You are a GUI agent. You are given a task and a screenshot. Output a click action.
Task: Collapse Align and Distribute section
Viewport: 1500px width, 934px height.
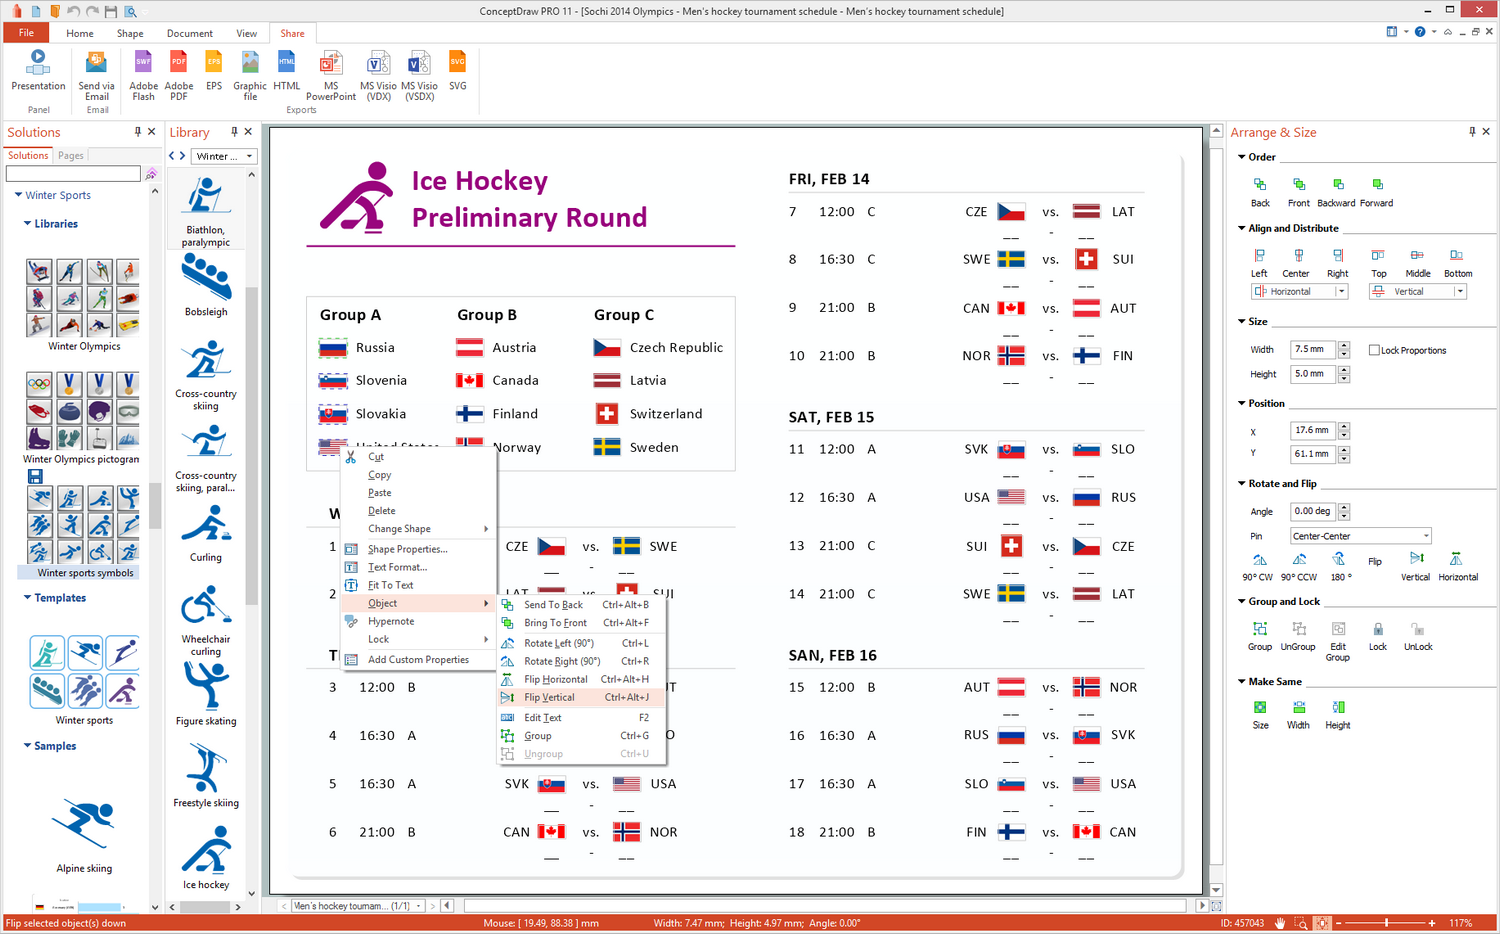pos(1242,228)
